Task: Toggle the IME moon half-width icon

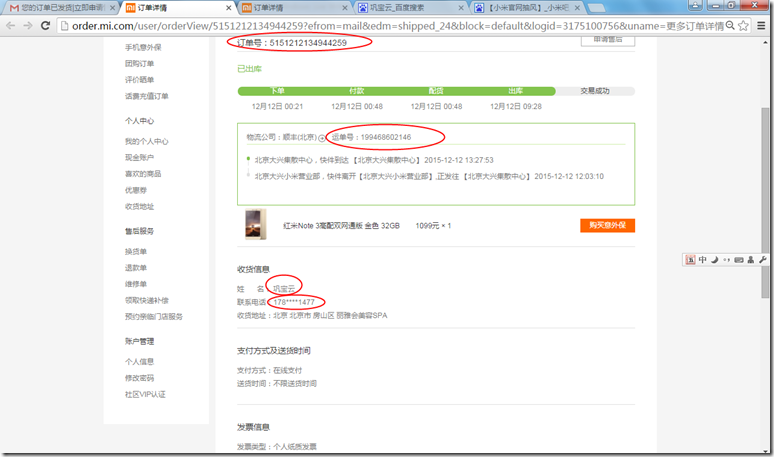Action: 714,260
